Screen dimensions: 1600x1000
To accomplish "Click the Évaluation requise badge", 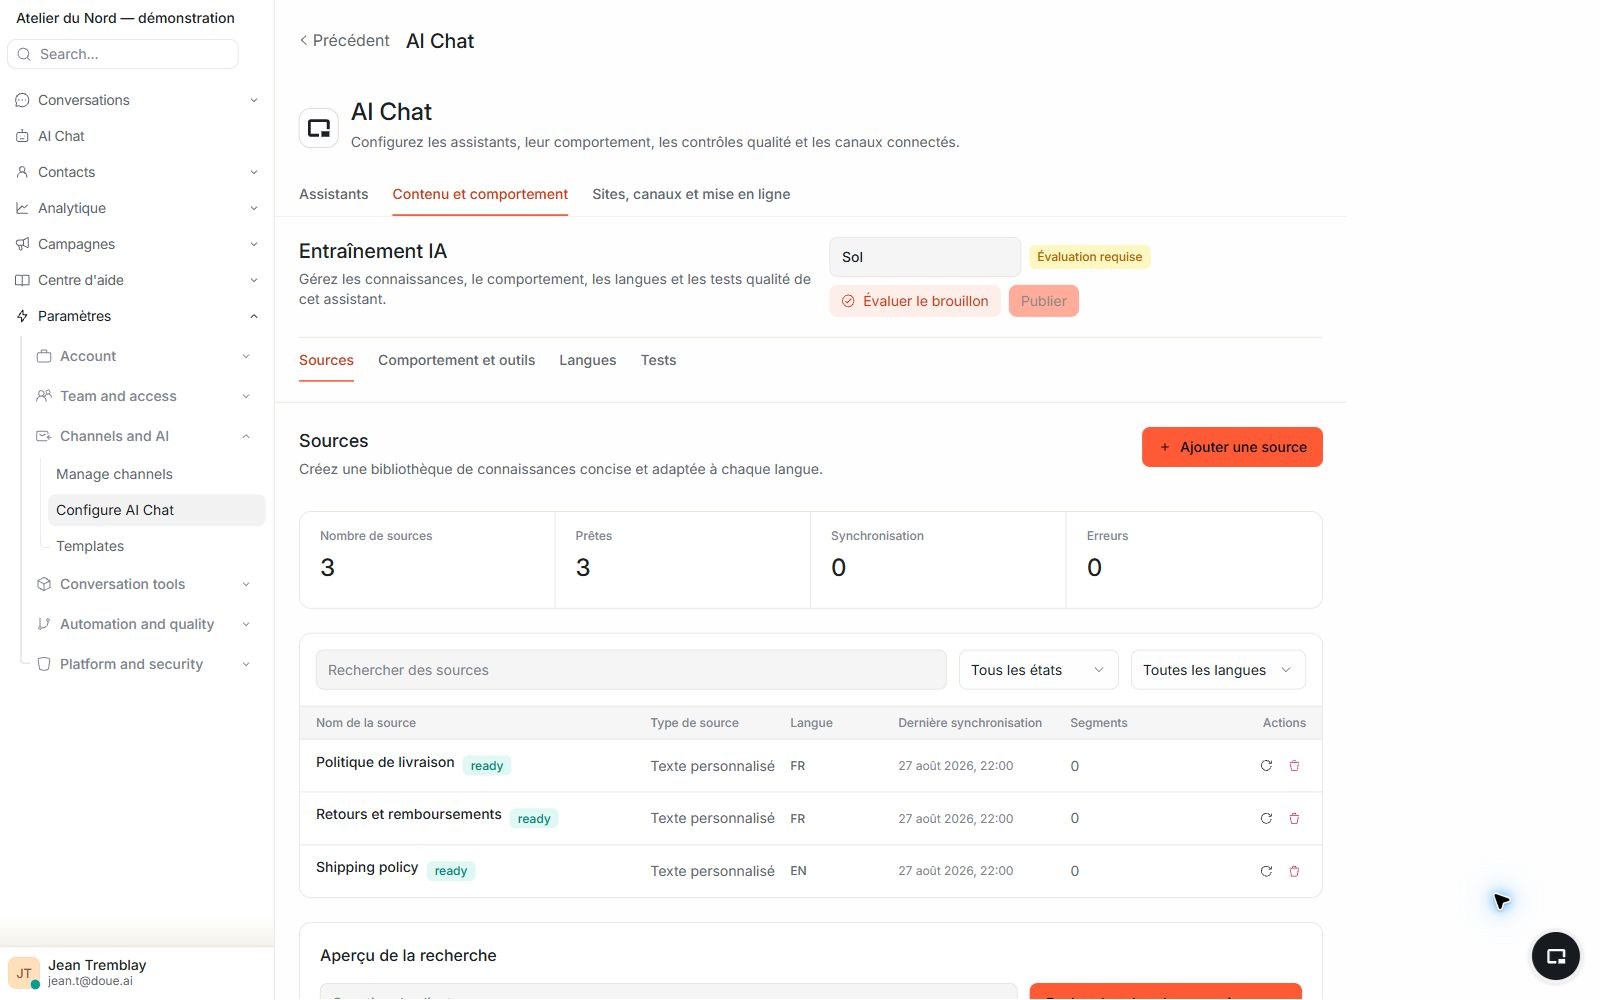I will tap(1089, 257).
